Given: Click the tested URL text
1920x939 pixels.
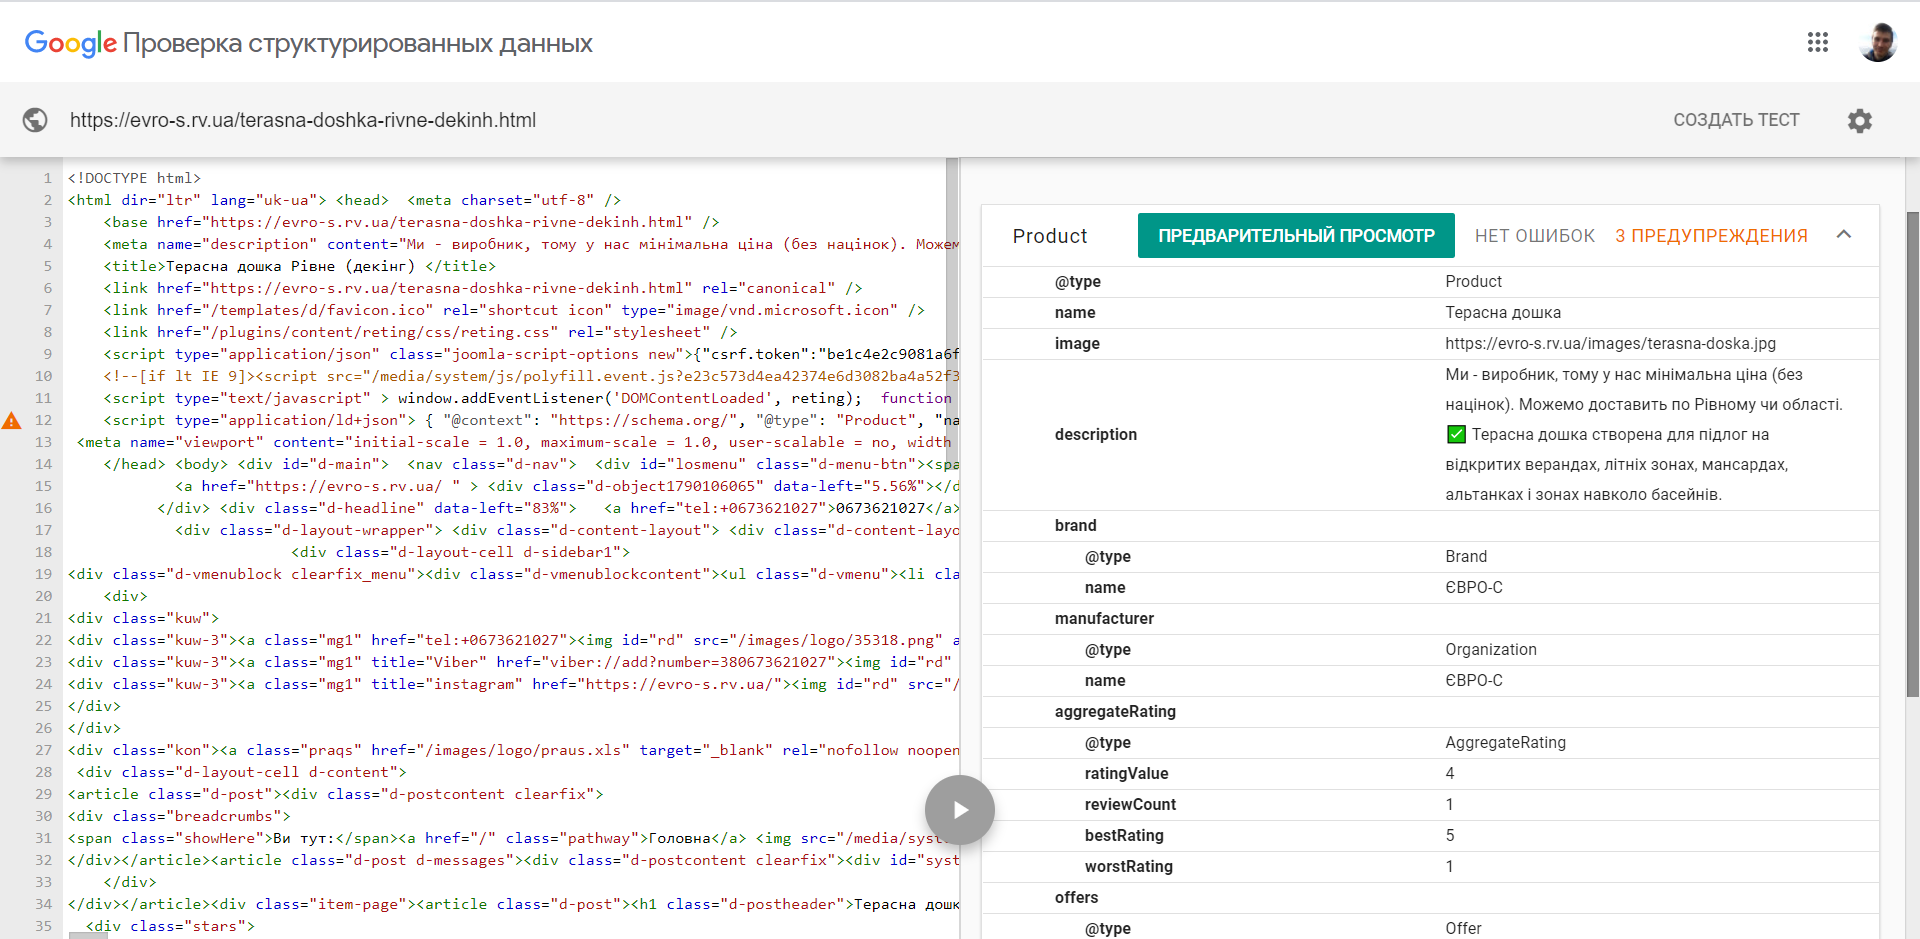Looking at the screenshot, I should coord(303,120).
